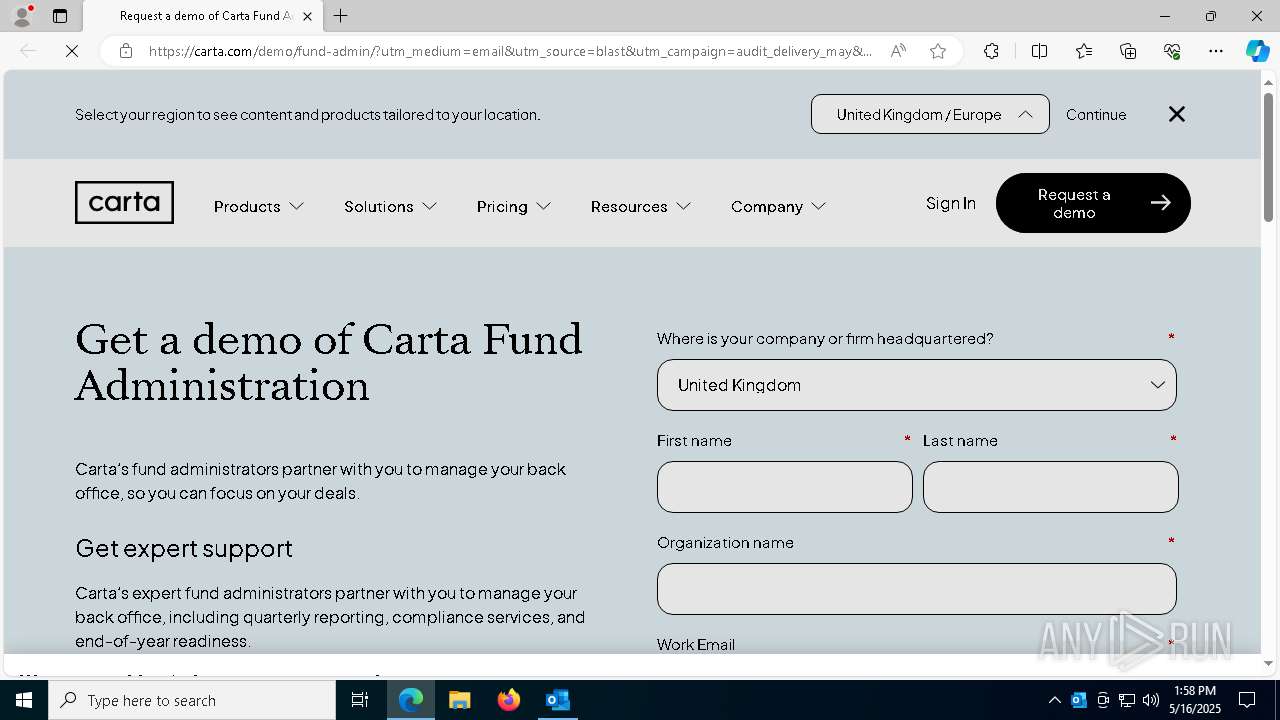
Task: Toggle split screen view
Action: (1039, 51)
